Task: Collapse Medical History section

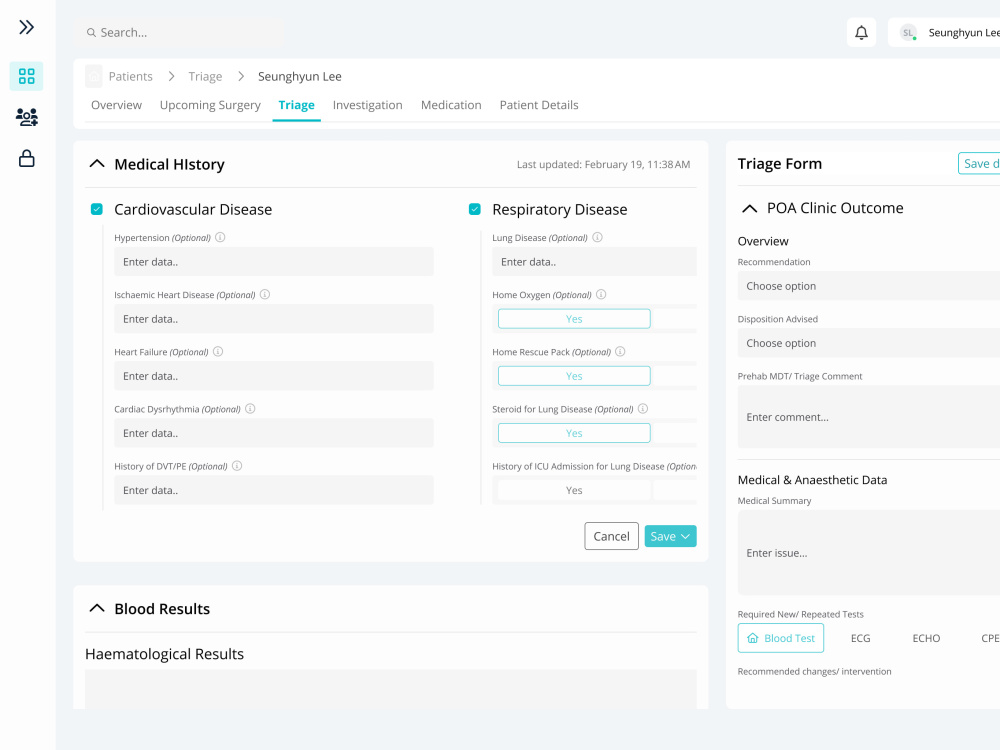Action: (x=97, y=164)
